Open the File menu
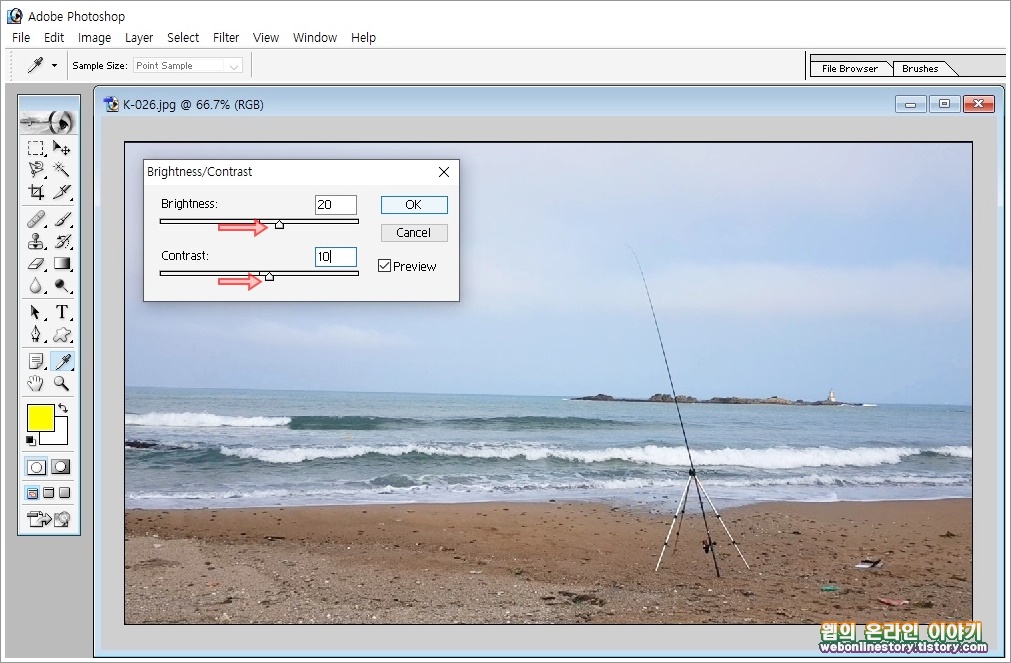 pos(21,37)
